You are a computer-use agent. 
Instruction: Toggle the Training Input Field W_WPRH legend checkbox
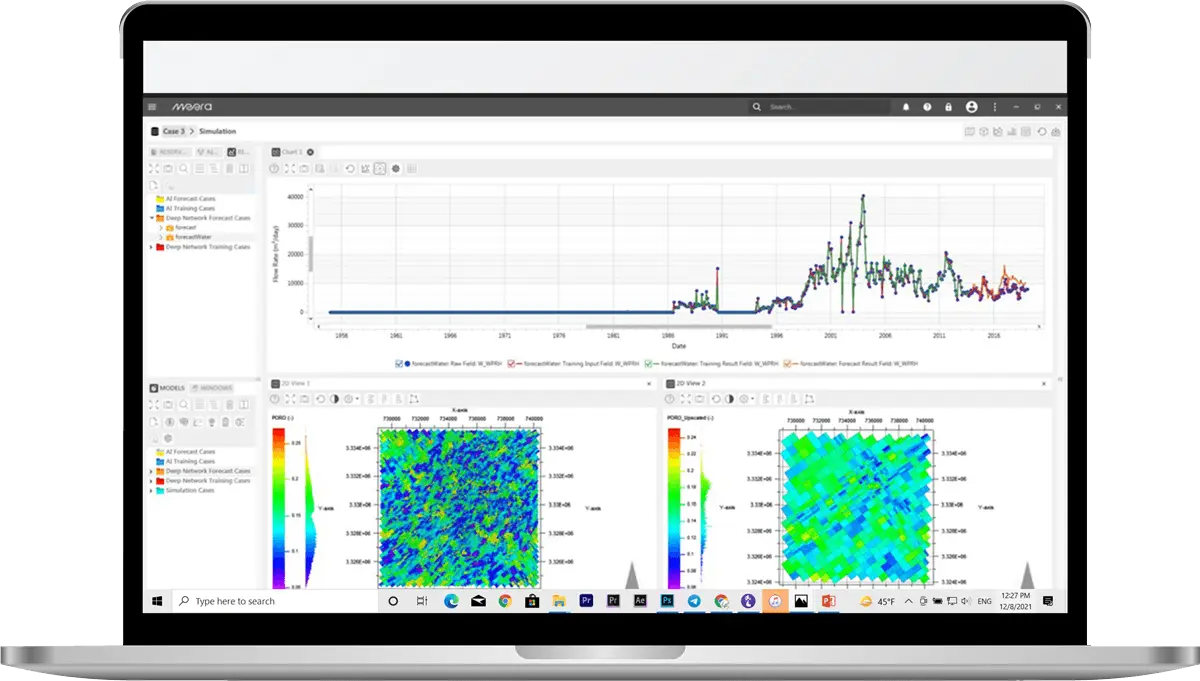511,363
